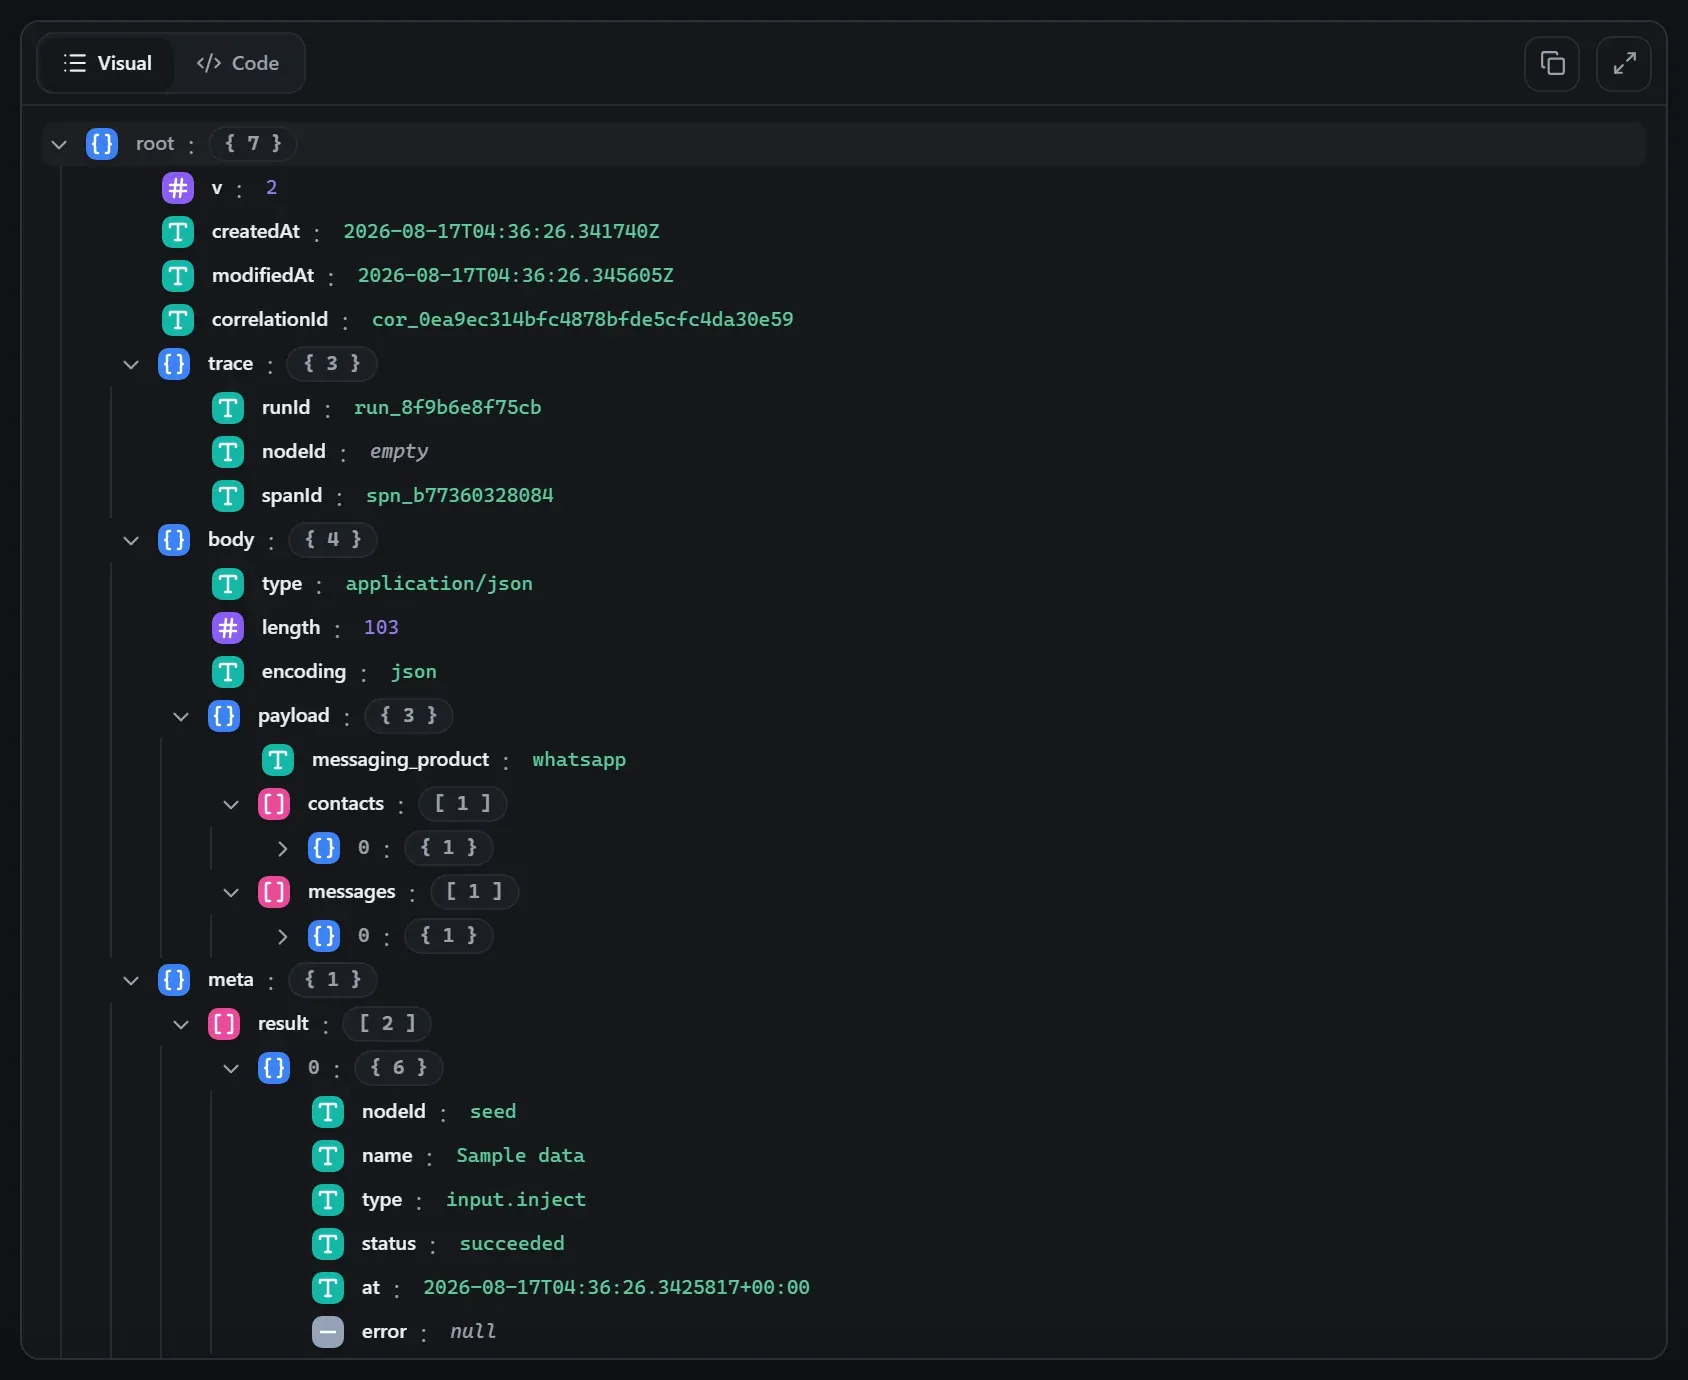
Task: Click the expand fullscreen icon button
Action: coord(1624,64)
